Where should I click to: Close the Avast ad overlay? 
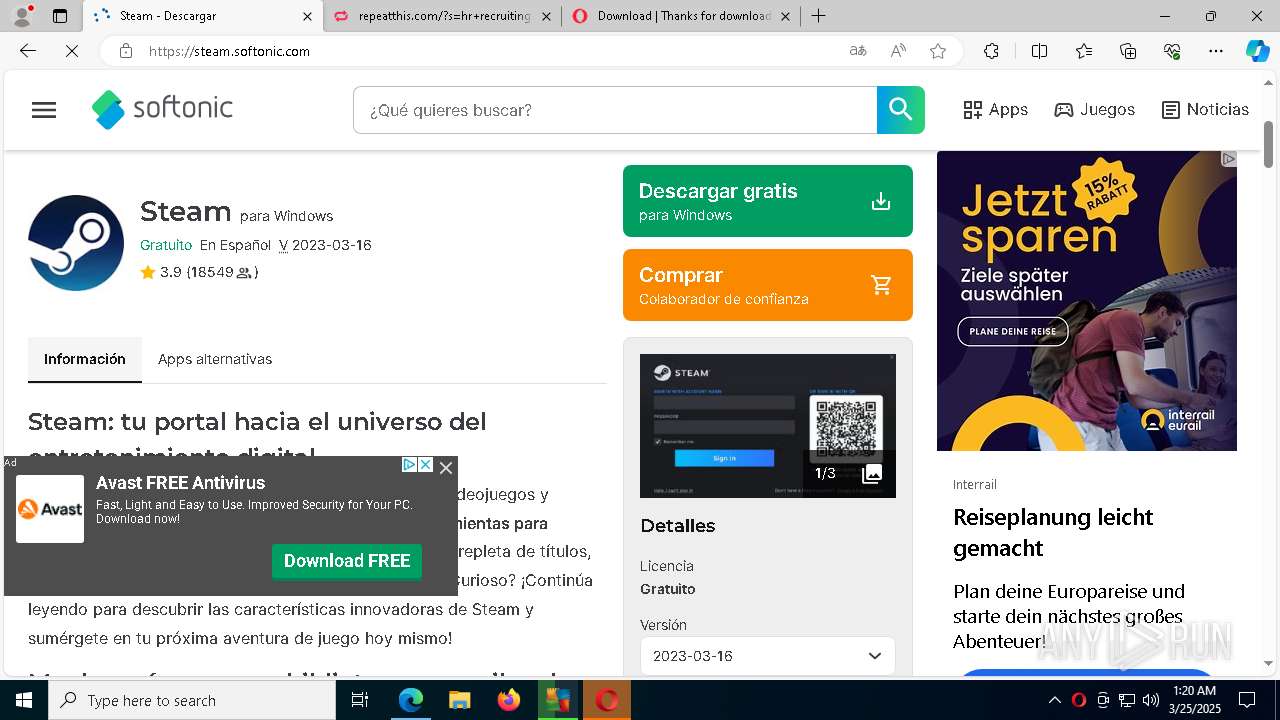[446, 467]
